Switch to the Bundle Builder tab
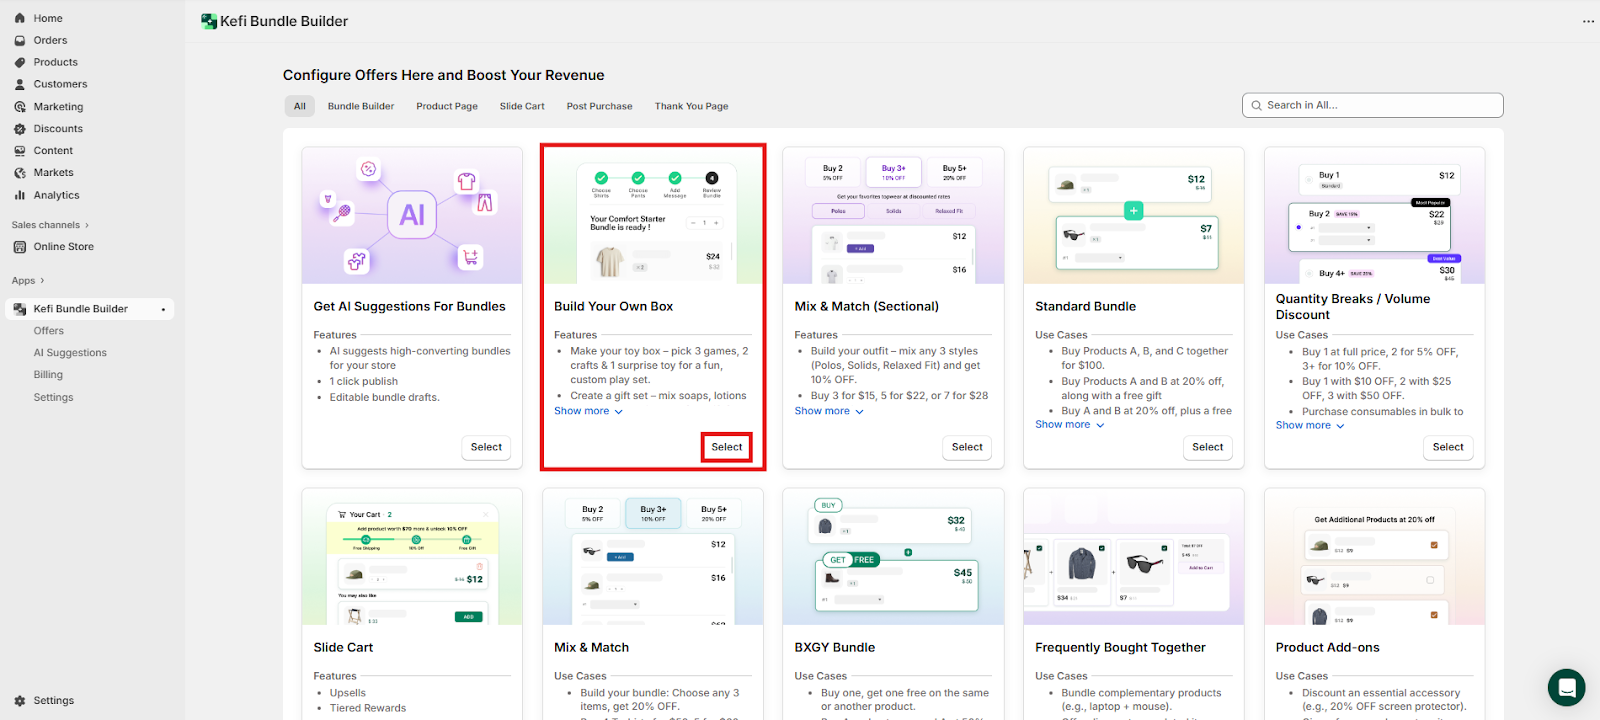 [x=361, y=106]
